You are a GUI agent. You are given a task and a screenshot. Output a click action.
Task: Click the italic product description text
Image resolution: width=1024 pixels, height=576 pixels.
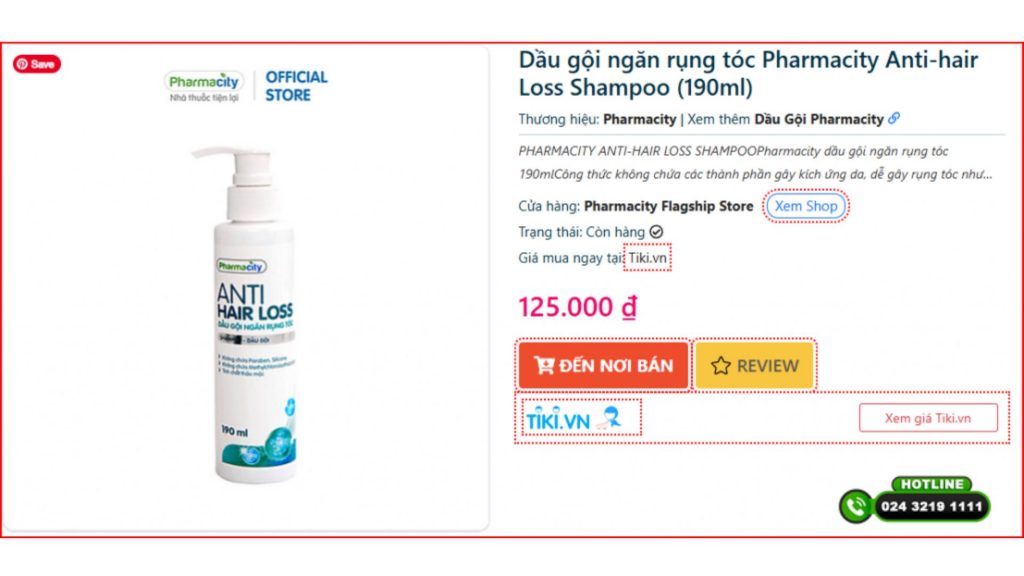pyautogui.click(x=756, y=163)
